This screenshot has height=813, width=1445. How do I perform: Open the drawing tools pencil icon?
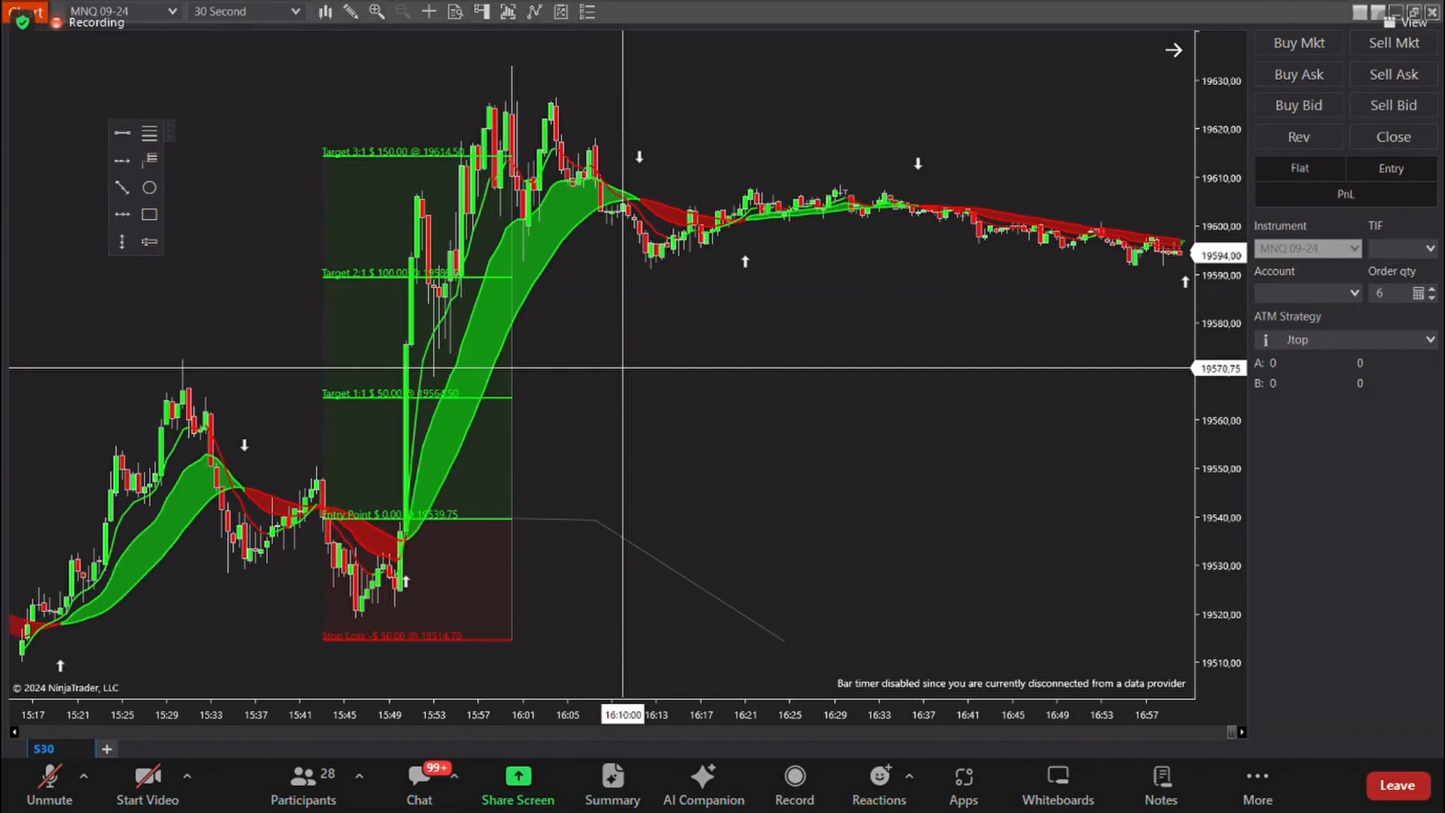tap(351, 12)
